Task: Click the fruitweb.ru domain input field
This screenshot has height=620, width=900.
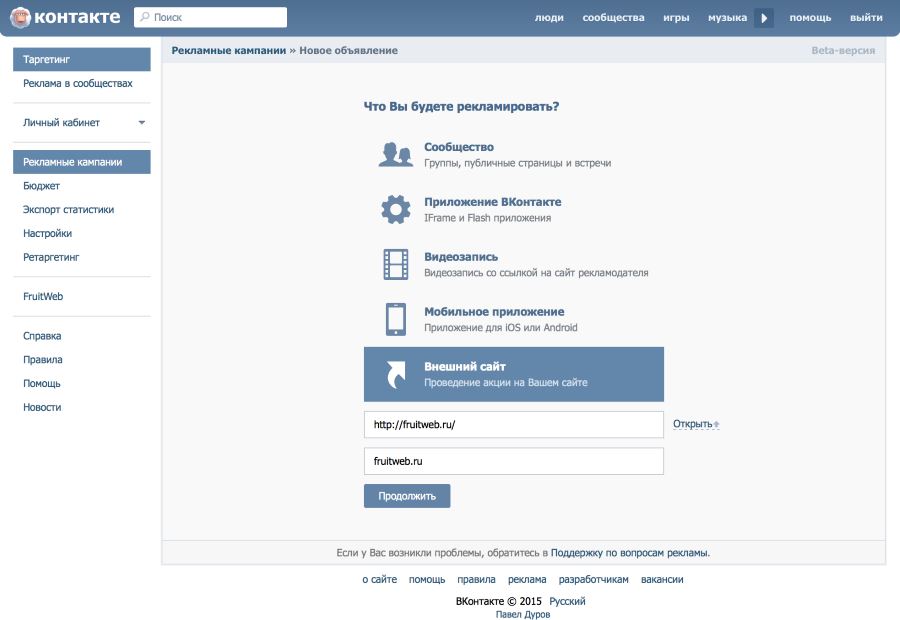Action: click(513, 461)
